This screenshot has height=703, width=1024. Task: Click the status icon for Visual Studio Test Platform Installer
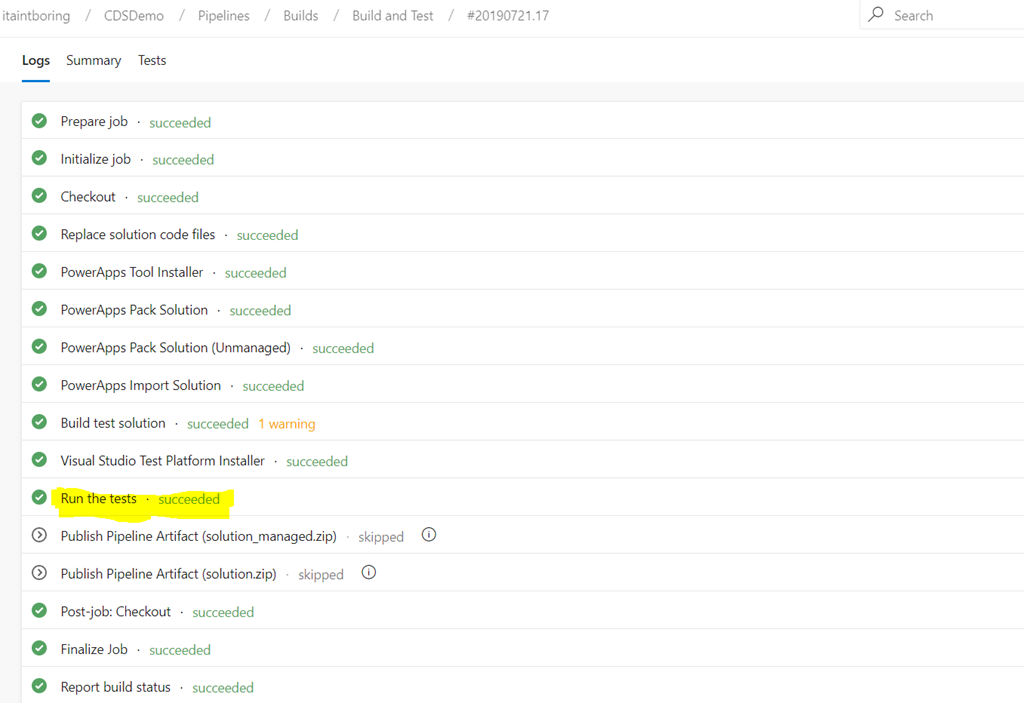pos(39,460)
